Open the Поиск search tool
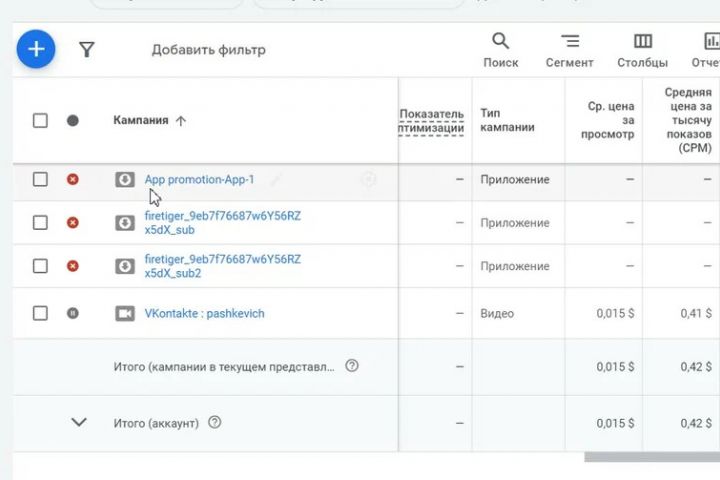720x480 pixels. point(500,49)
